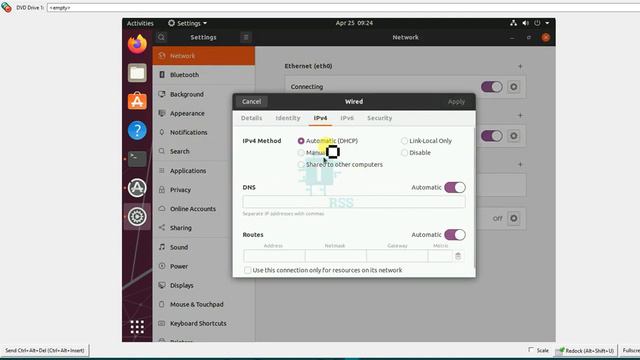The width and height of the screenshot is (640, 360).
Task: Click the DNS addresses input field
Action: pyautogui.click(x=354, y=202)
